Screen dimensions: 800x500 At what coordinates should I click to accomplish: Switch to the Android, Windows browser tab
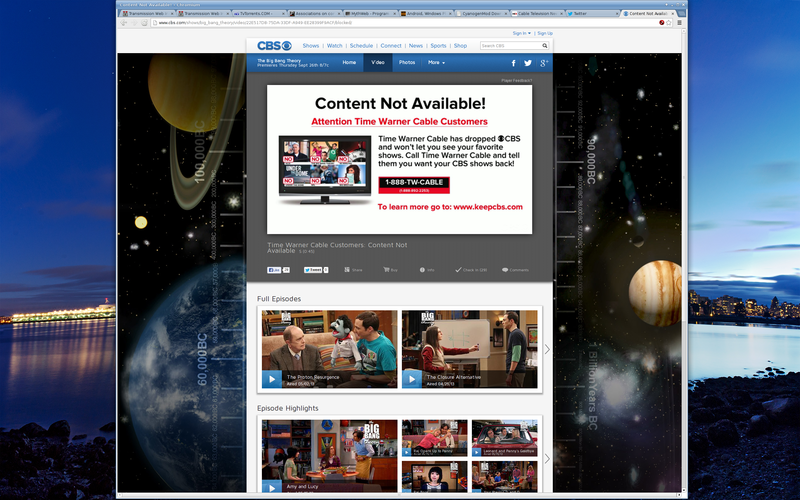click(x=426, y=14)
